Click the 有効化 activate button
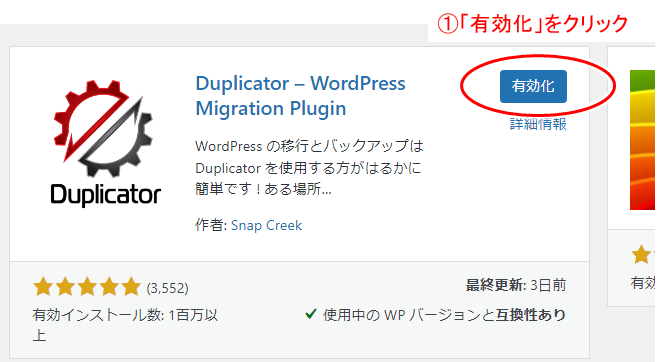 533,86
